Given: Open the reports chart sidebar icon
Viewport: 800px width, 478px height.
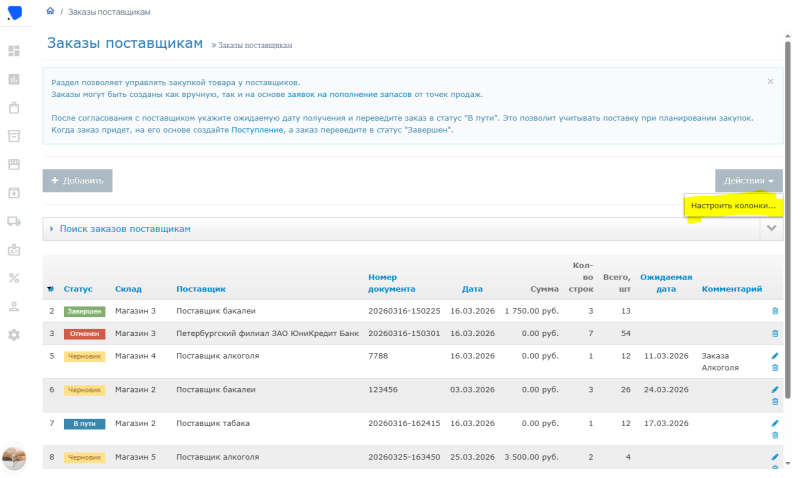Looking at the screenshot, I should click(14, 80).
